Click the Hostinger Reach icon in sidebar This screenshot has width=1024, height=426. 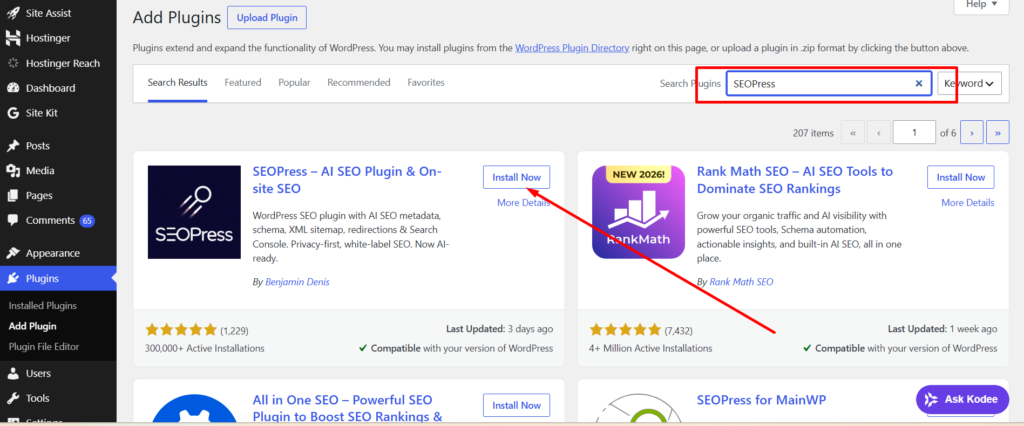pyautogui.click(x=12, y=63)
